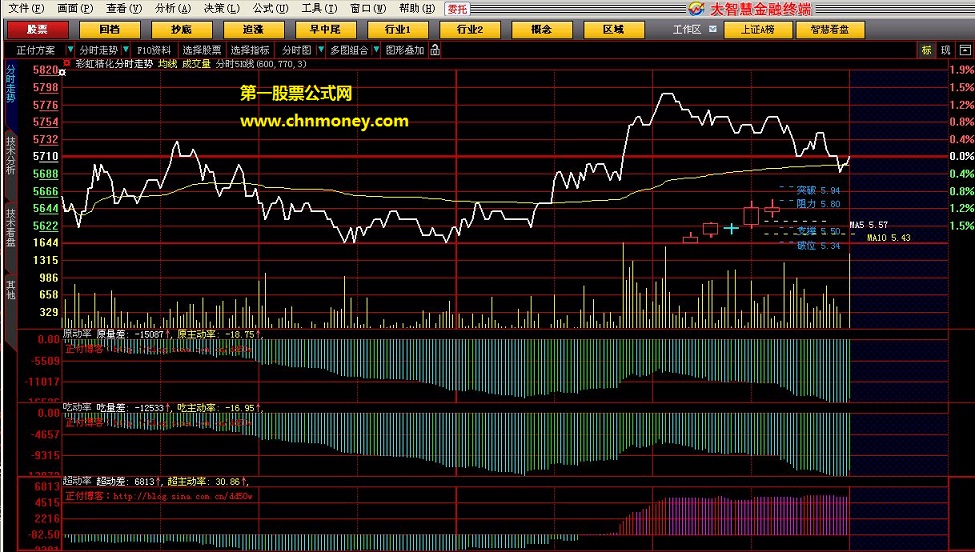The image size is (975, 552).
Task: Expand the 分时走势 dropdown arrow
Action: tap(126, 50)
